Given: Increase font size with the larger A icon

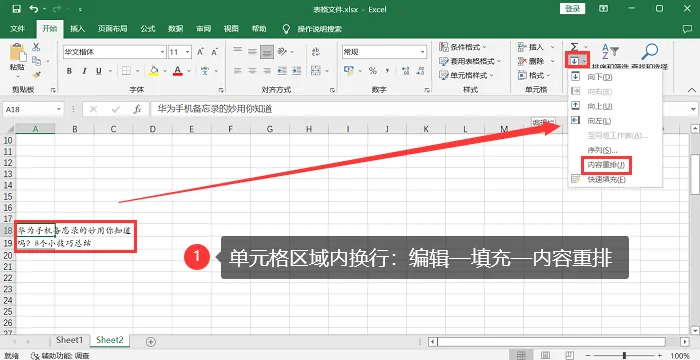Looking at the screenshot, I should point(200,52).
